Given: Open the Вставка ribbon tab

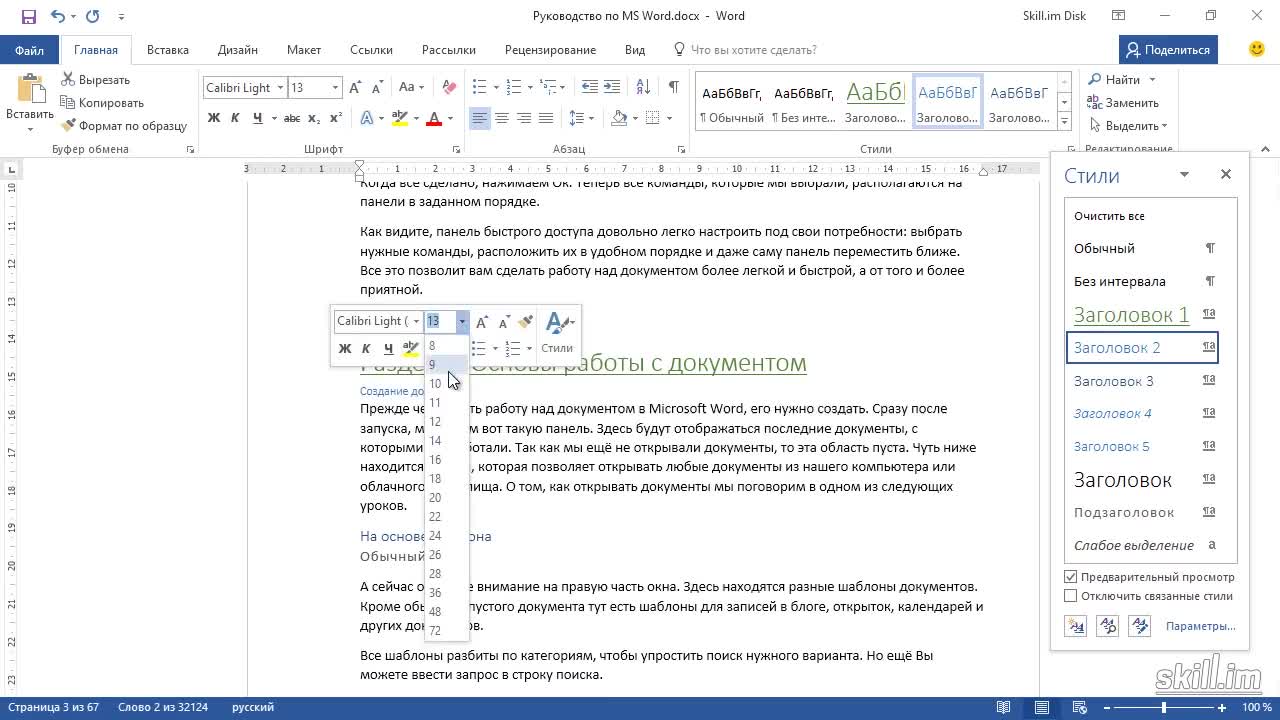Looking at the screenshot, I should click(168, 50).
